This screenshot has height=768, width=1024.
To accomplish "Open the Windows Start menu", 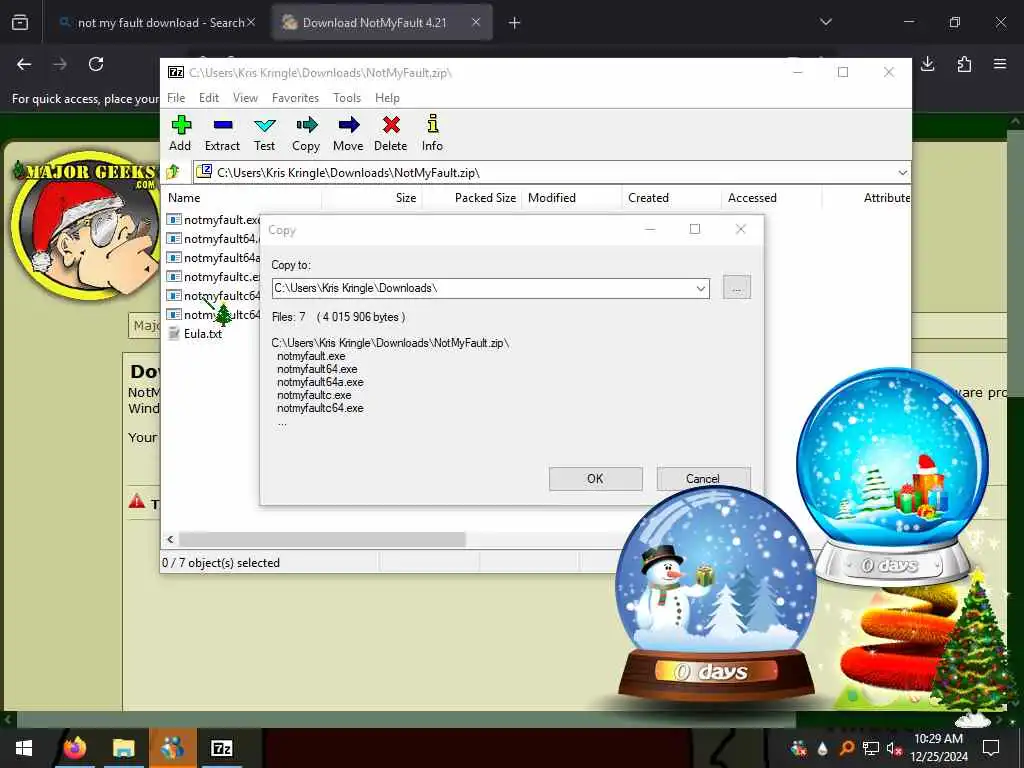I will pyautogui.click(x=24, y=748).
